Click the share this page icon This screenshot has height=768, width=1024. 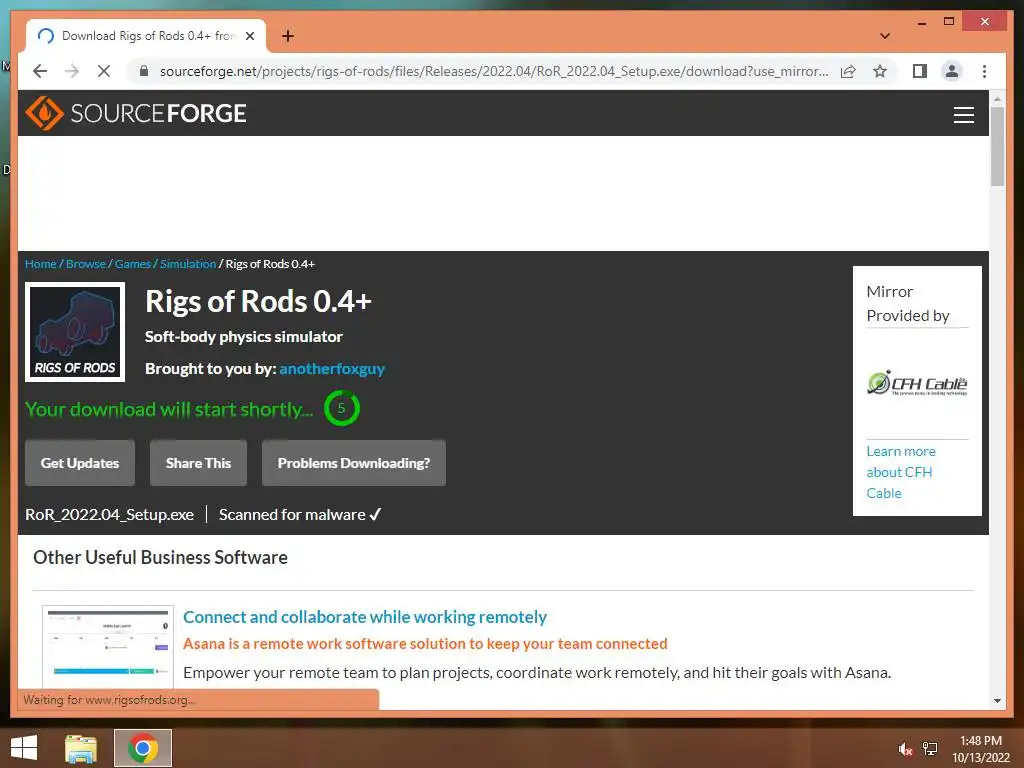[848, 71]
